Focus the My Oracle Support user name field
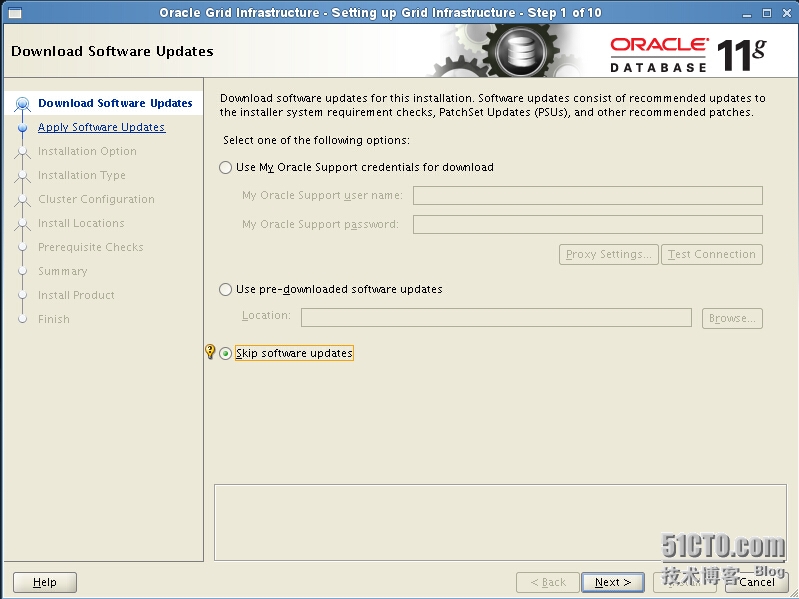This screenshot has width=799, height=599. point(588,196)
